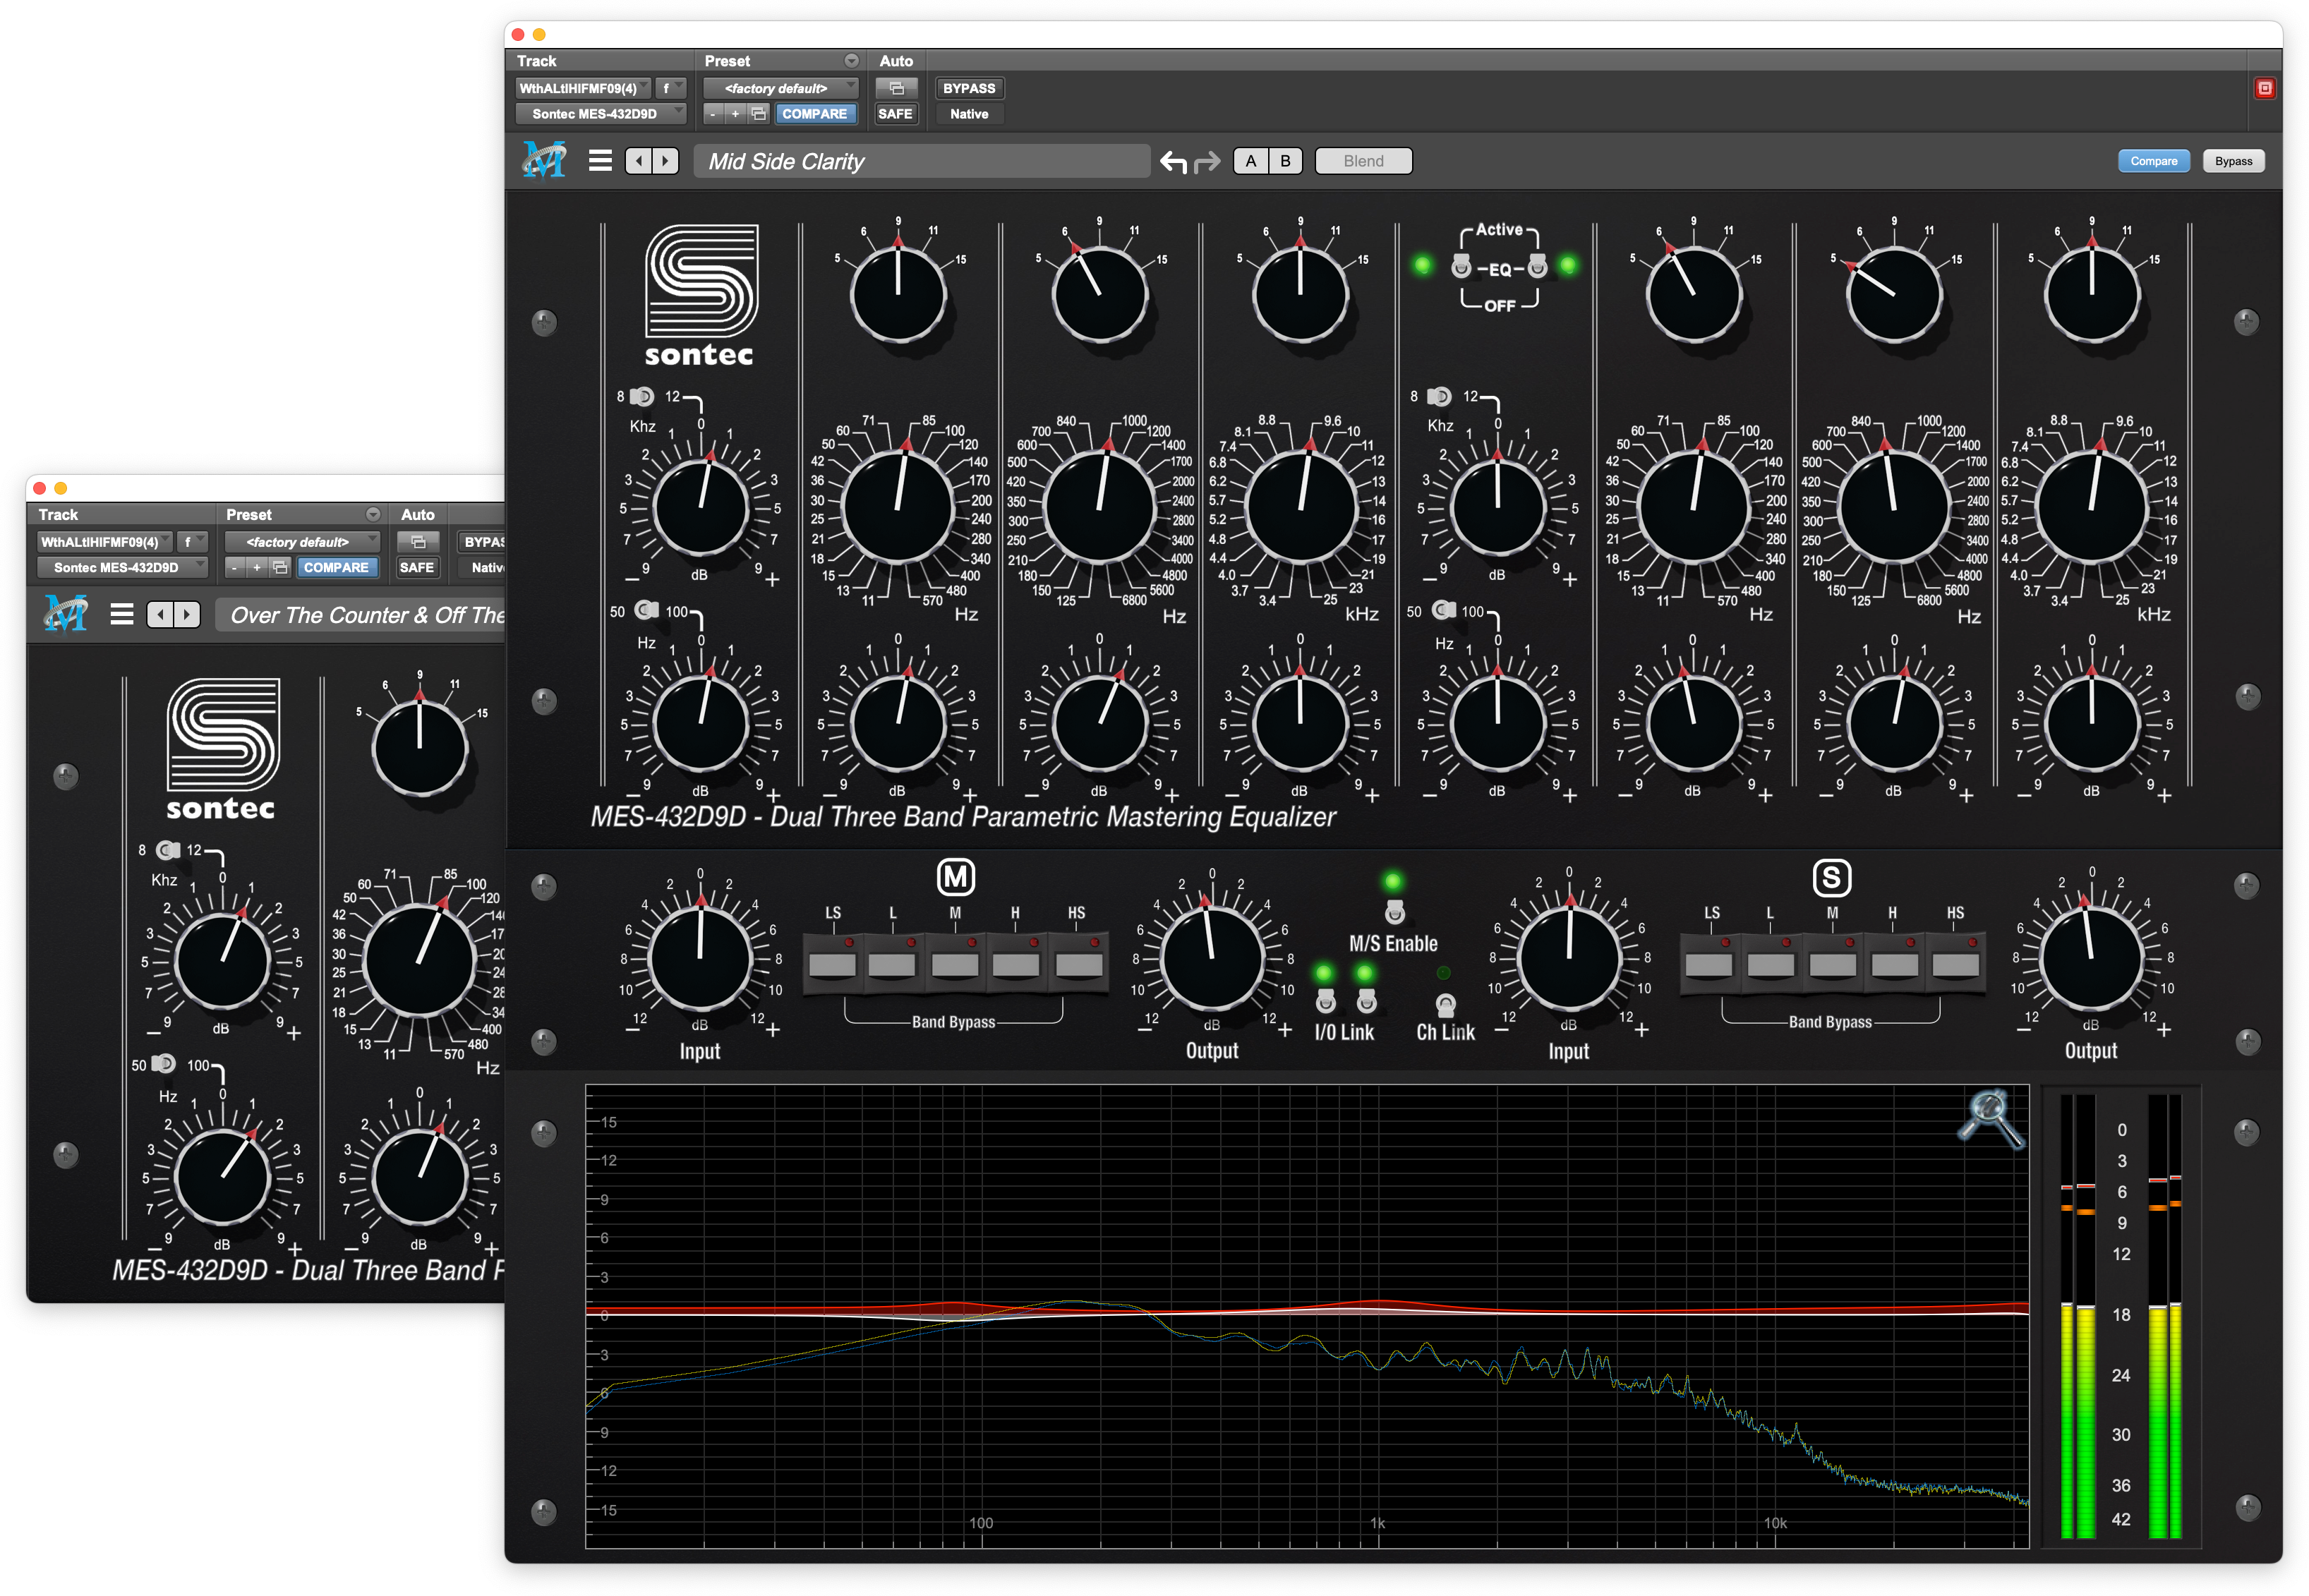Go to previous preset in front window

(x=638, y=161)
